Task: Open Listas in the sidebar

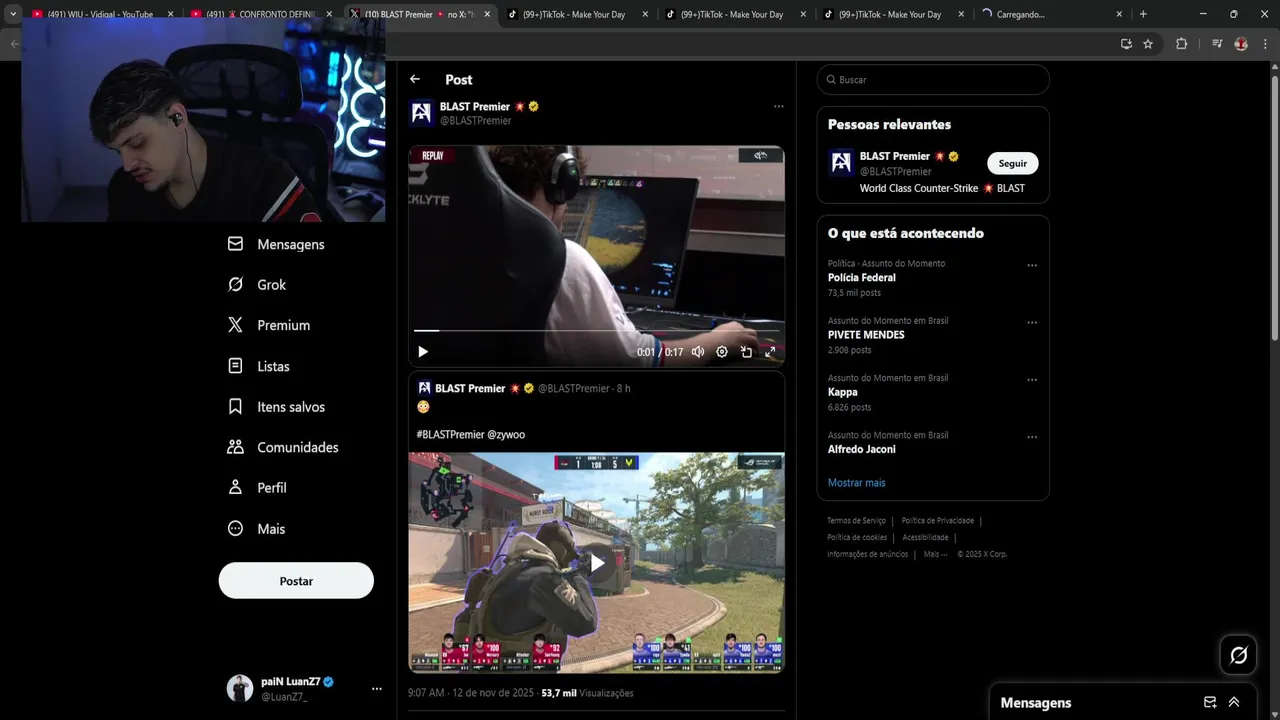Action: [258, 366]
